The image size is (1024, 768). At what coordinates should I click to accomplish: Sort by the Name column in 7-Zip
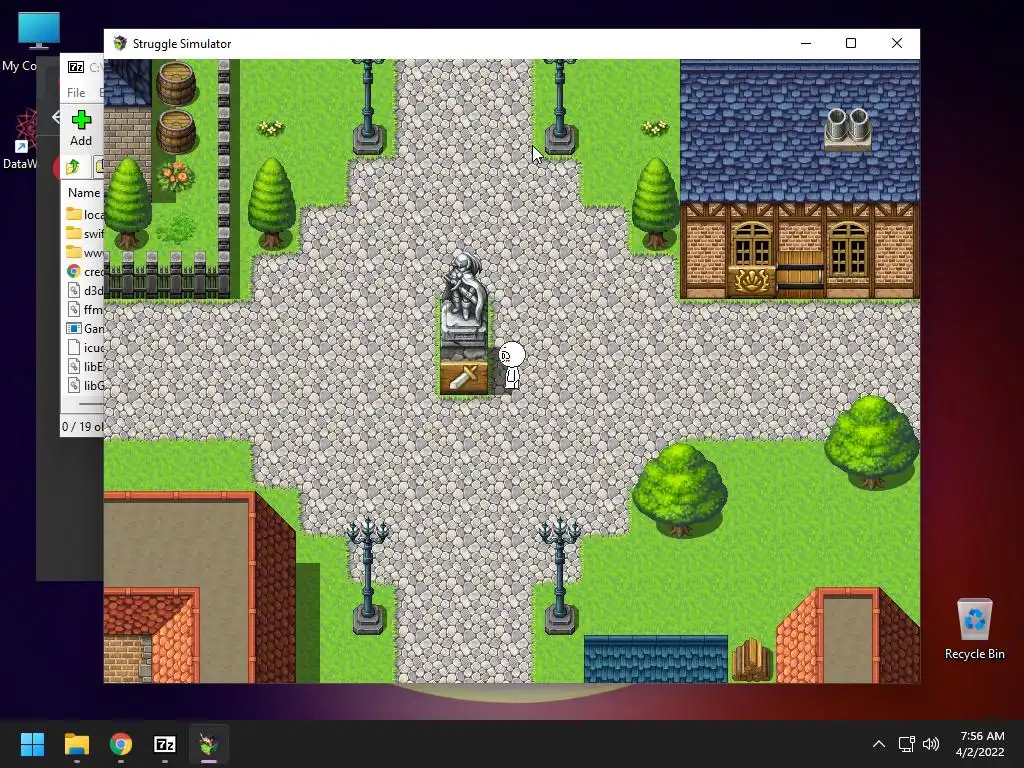pos(84,193)
